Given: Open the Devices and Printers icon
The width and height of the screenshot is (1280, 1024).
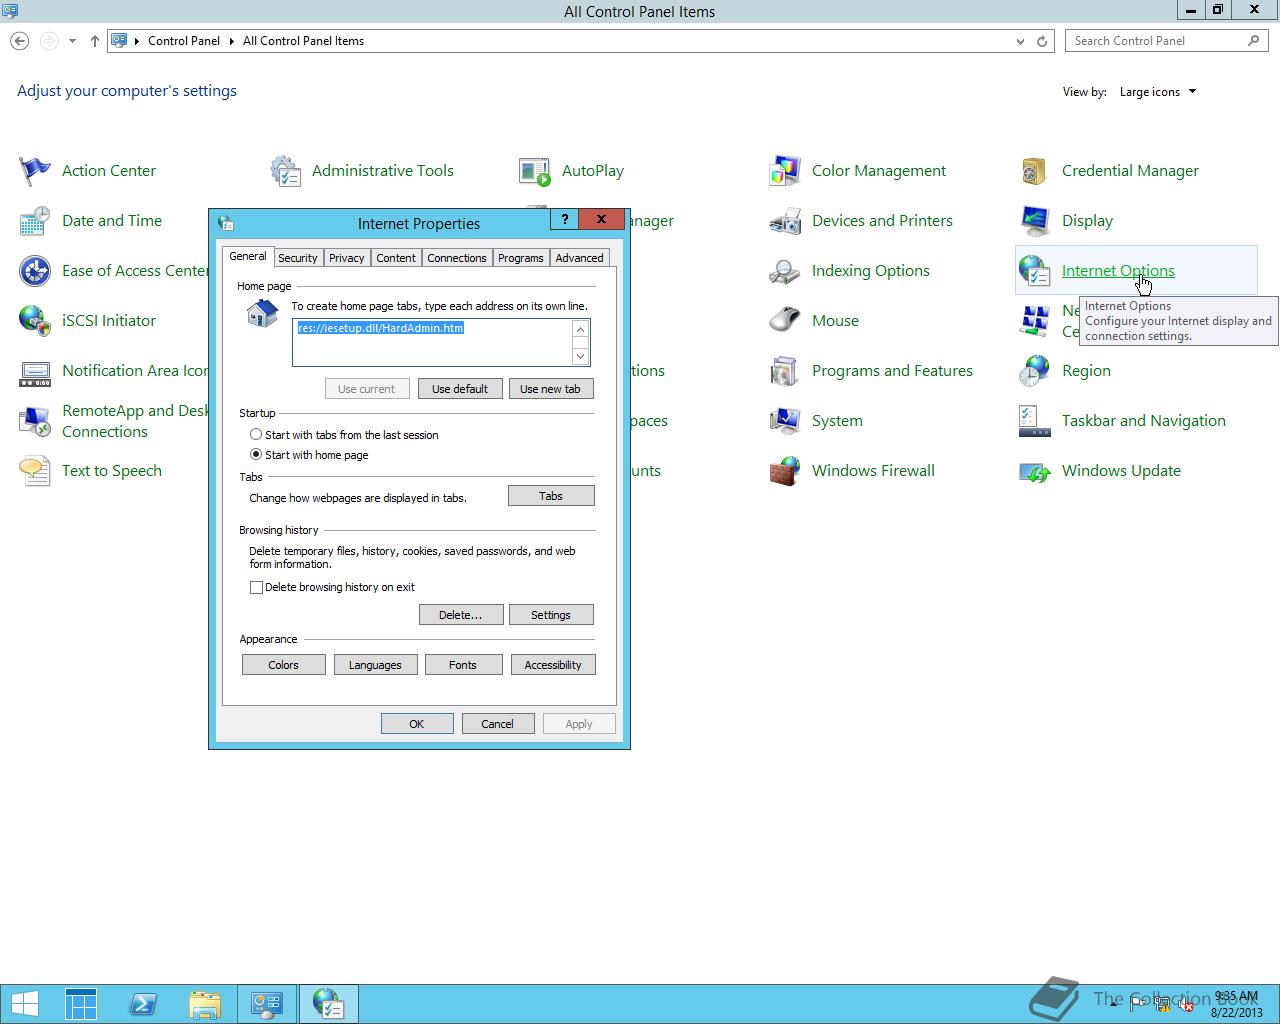Looking at the screenshot, I should 785,221.
